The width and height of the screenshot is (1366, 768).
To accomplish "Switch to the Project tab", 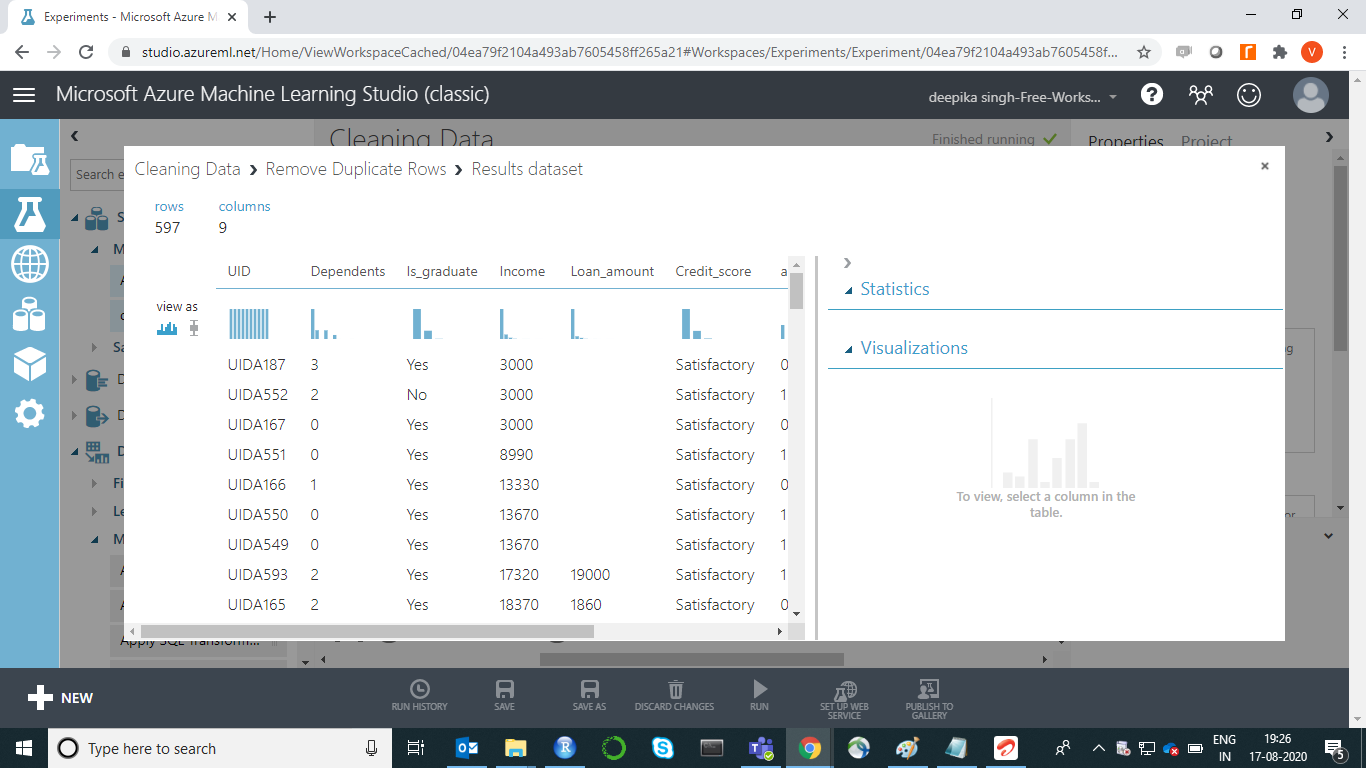I will [1206, 141].
